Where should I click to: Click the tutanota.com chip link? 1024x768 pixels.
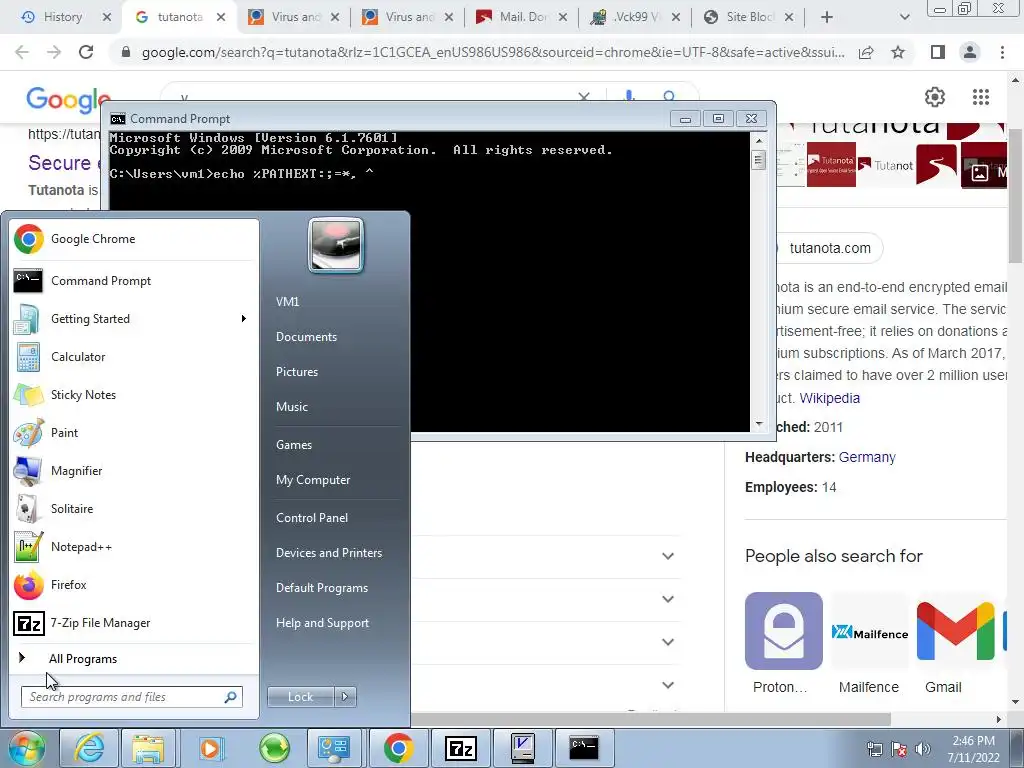click(x=829, y=248)
